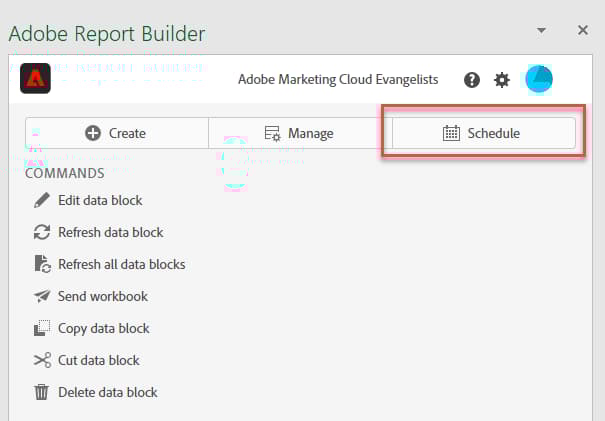The height and width of the screenshot is (421, 605).
Task: Click the blue user profile avatar
Action: click(x=540, y=79)
